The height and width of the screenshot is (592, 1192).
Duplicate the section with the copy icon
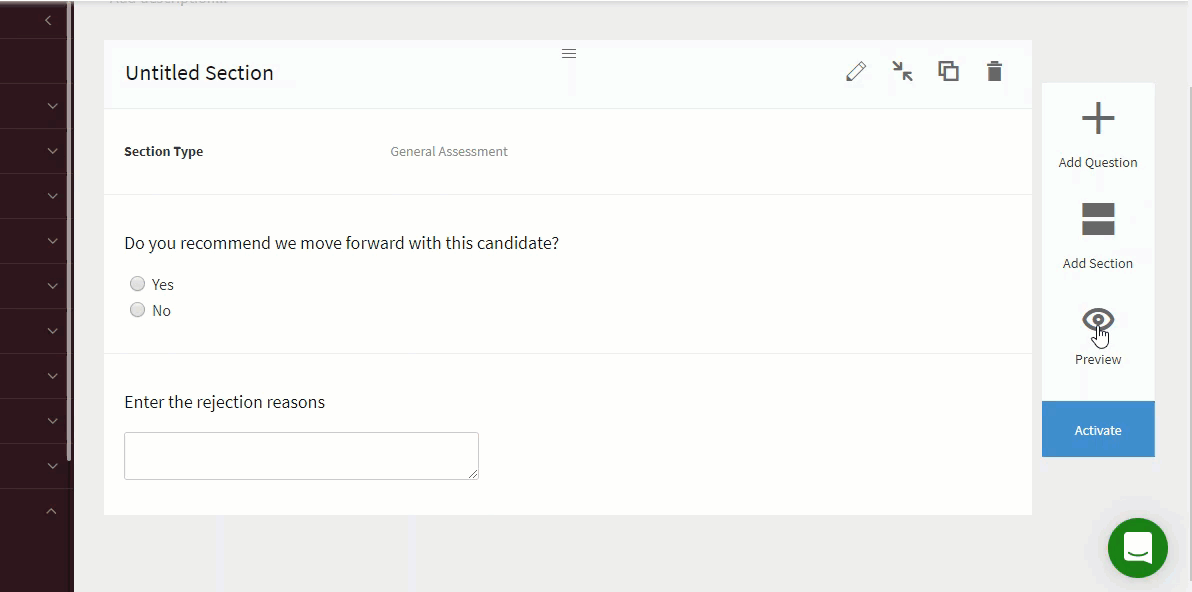(x=948, y=71)
